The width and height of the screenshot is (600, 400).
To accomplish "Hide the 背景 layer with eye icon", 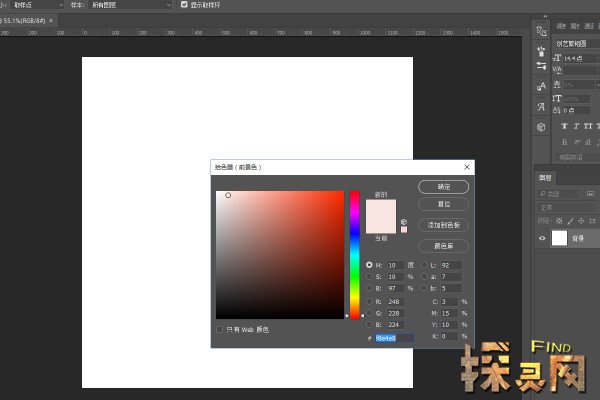I will point(540,238).
